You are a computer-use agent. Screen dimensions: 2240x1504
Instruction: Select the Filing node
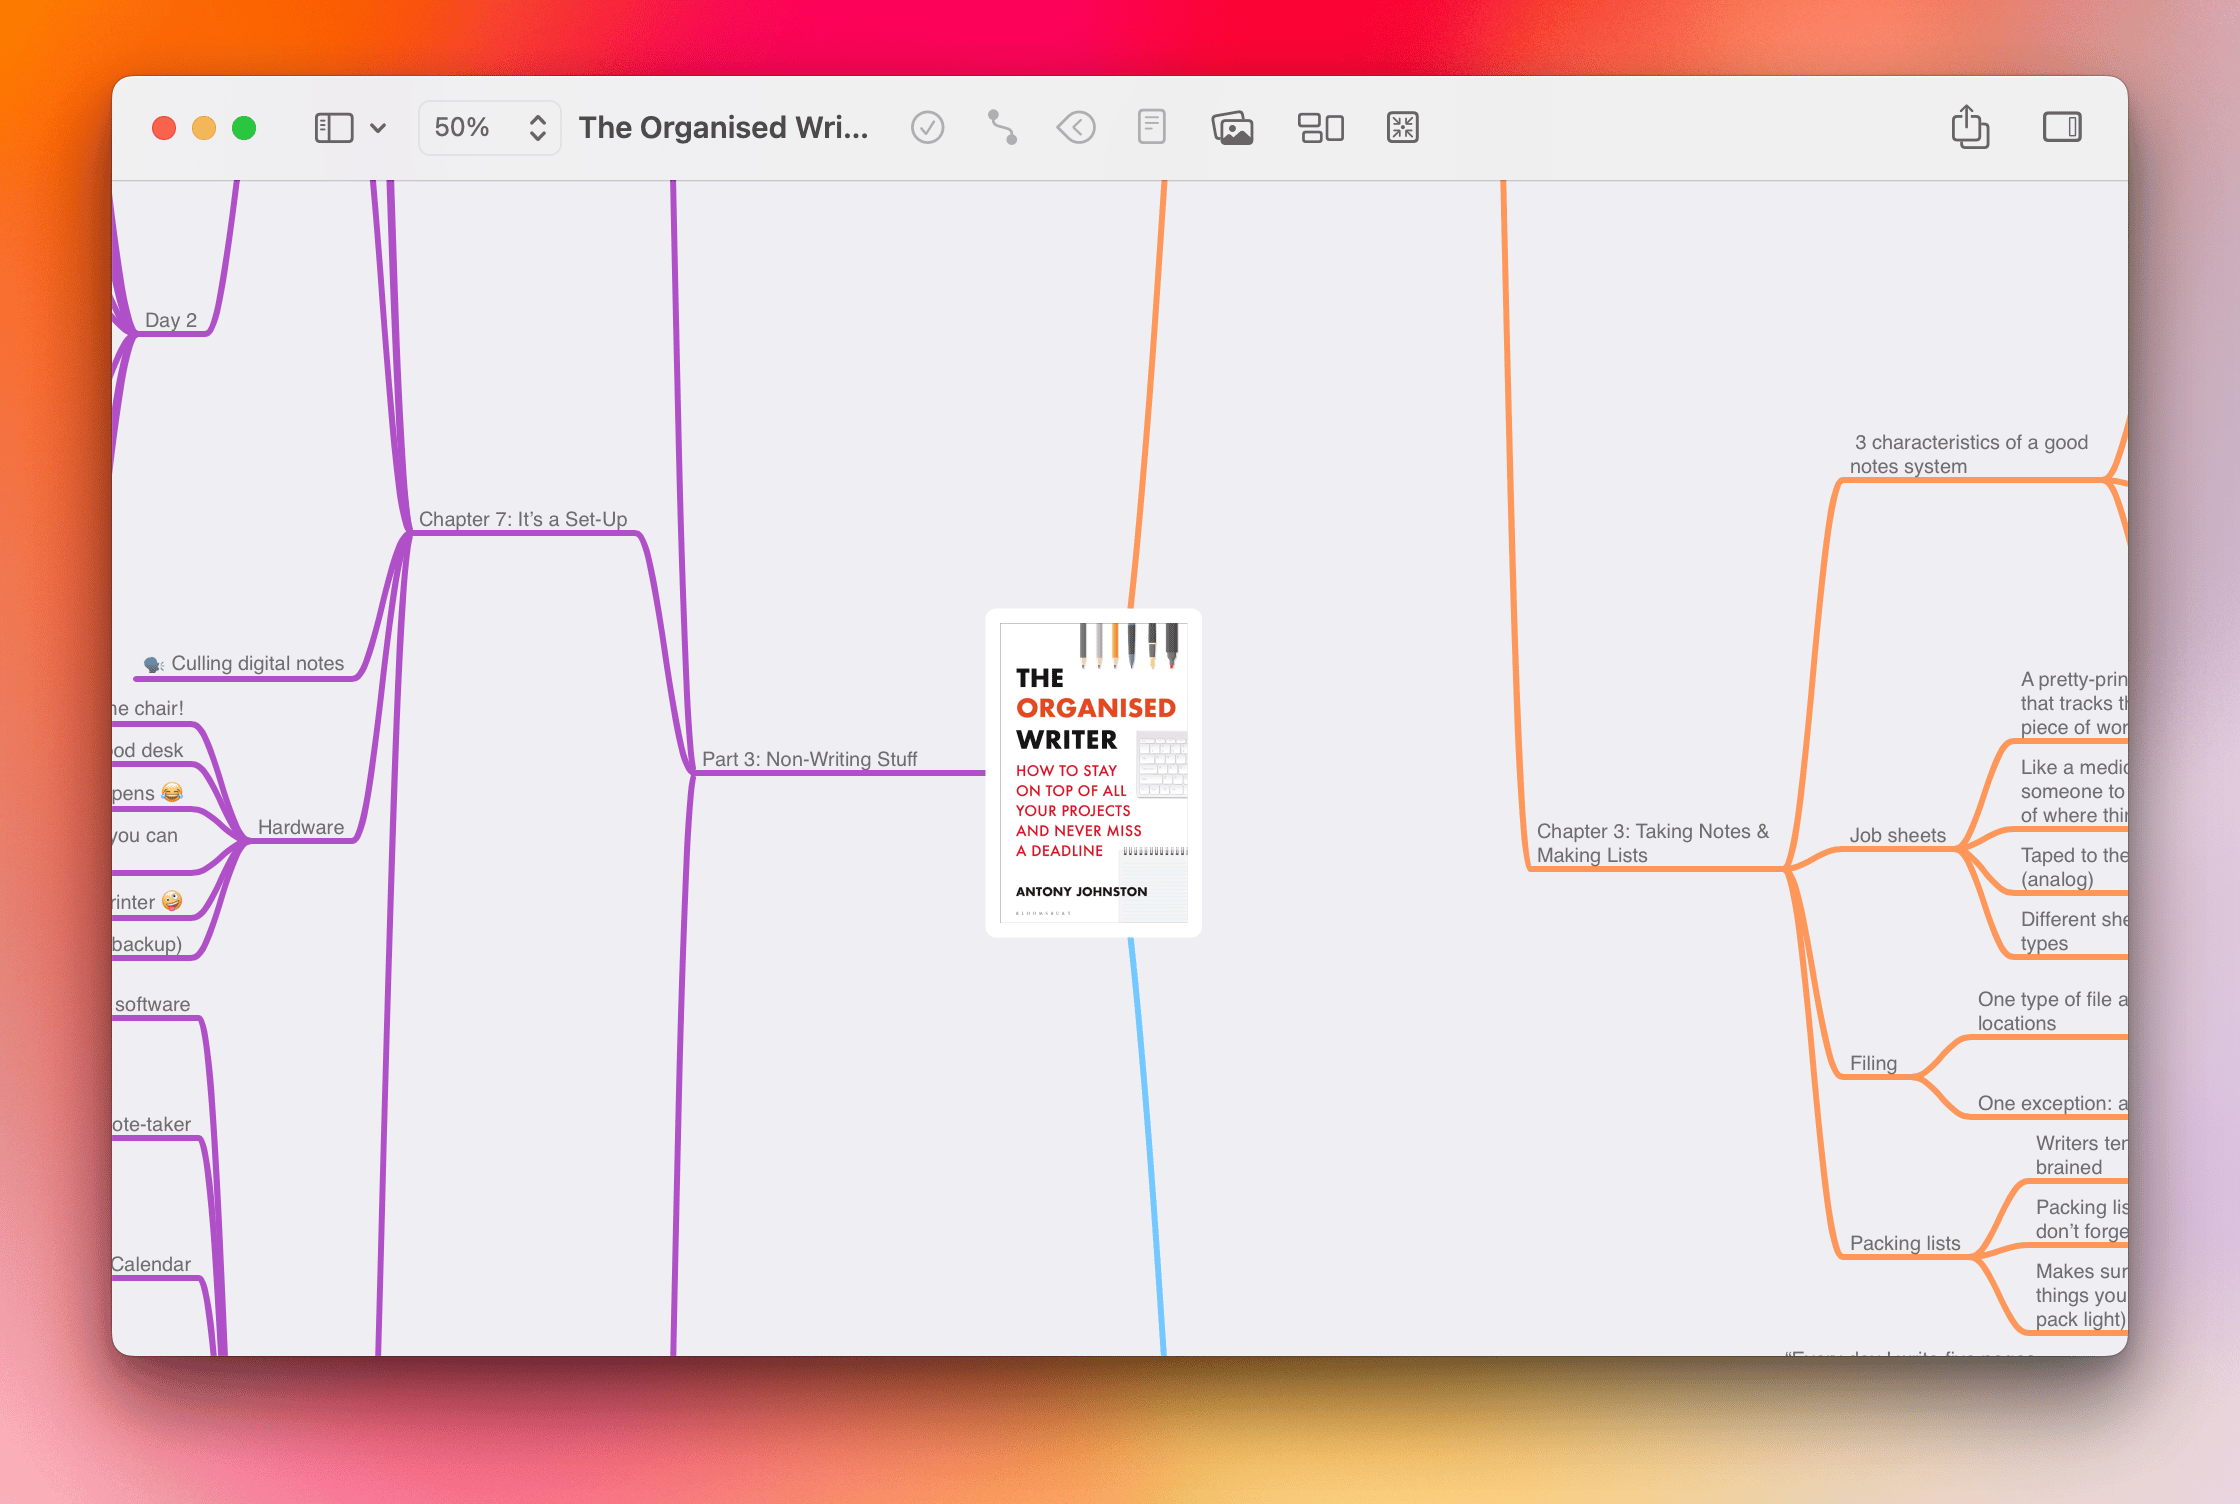pyautogui.click(x=1873, y=1063)
